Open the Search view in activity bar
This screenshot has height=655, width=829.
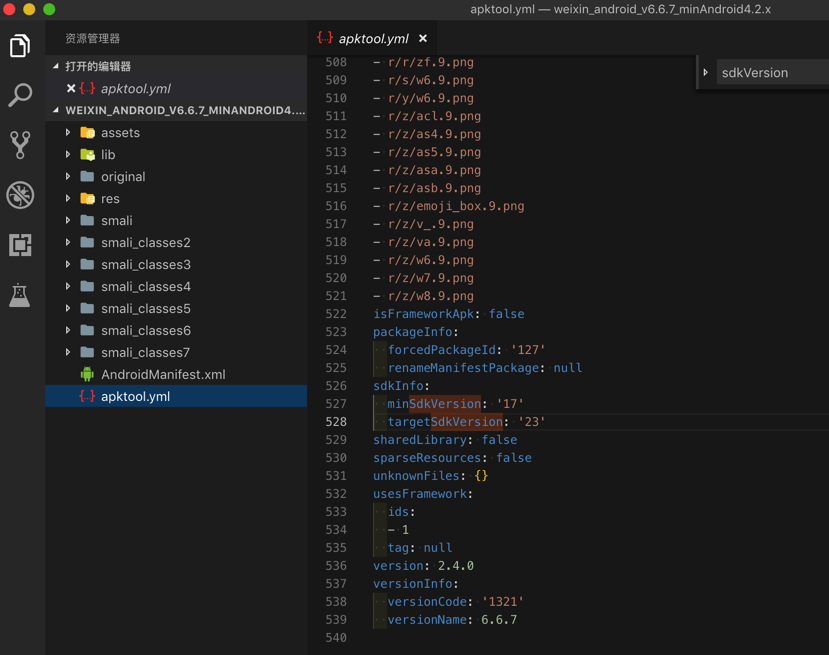20,95
